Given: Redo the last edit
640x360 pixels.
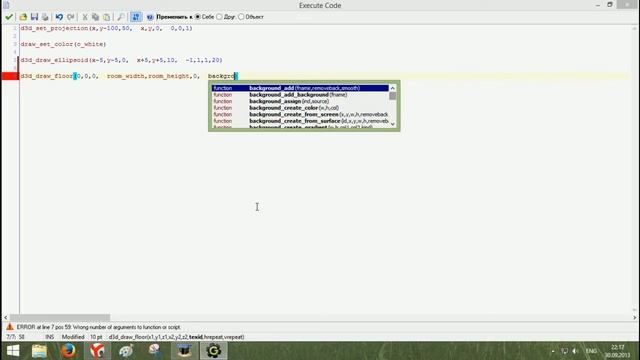Looking at the screenshot, I should (x=71, y=17).
